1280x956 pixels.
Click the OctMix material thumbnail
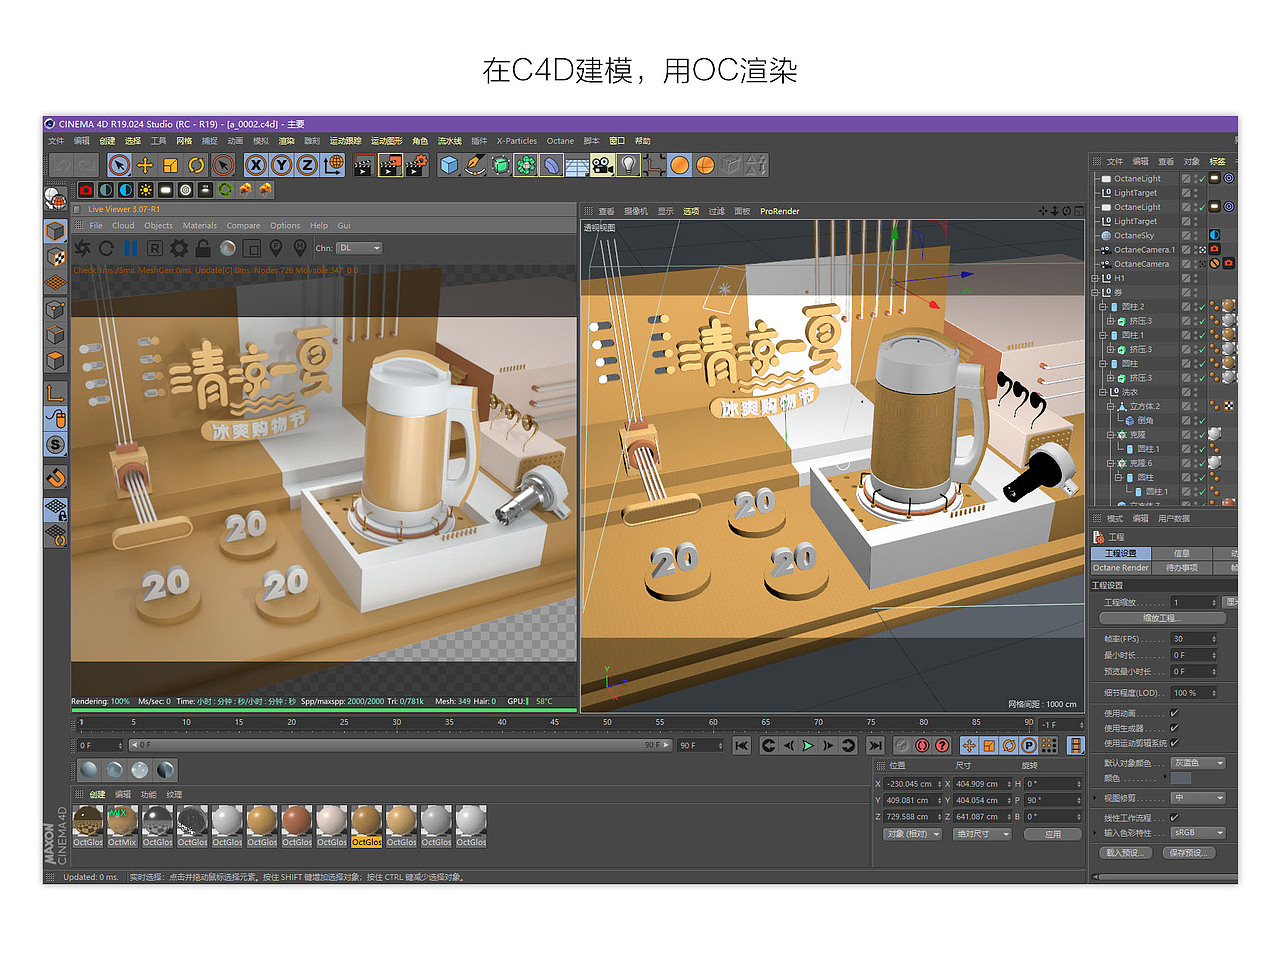point(122,825)
